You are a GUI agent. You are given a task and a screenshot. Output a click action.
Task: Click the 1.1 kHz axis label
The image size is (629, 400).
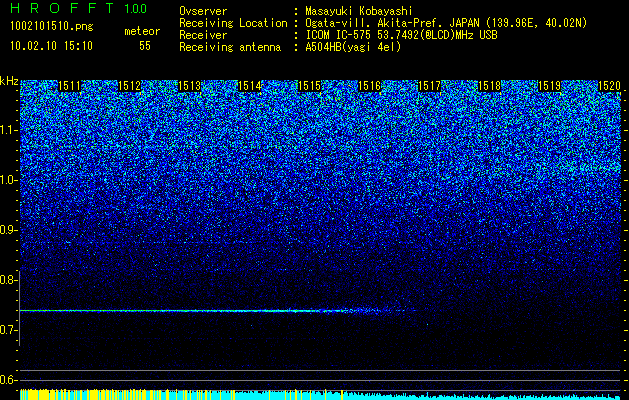(x=9, y=130)
